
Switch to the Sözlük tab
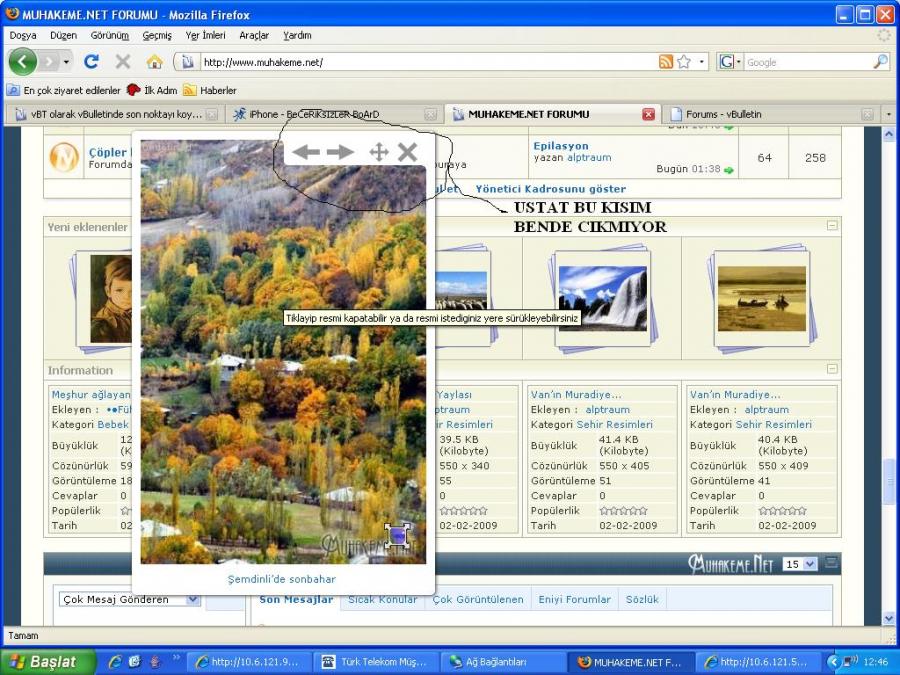coord(642,599)
